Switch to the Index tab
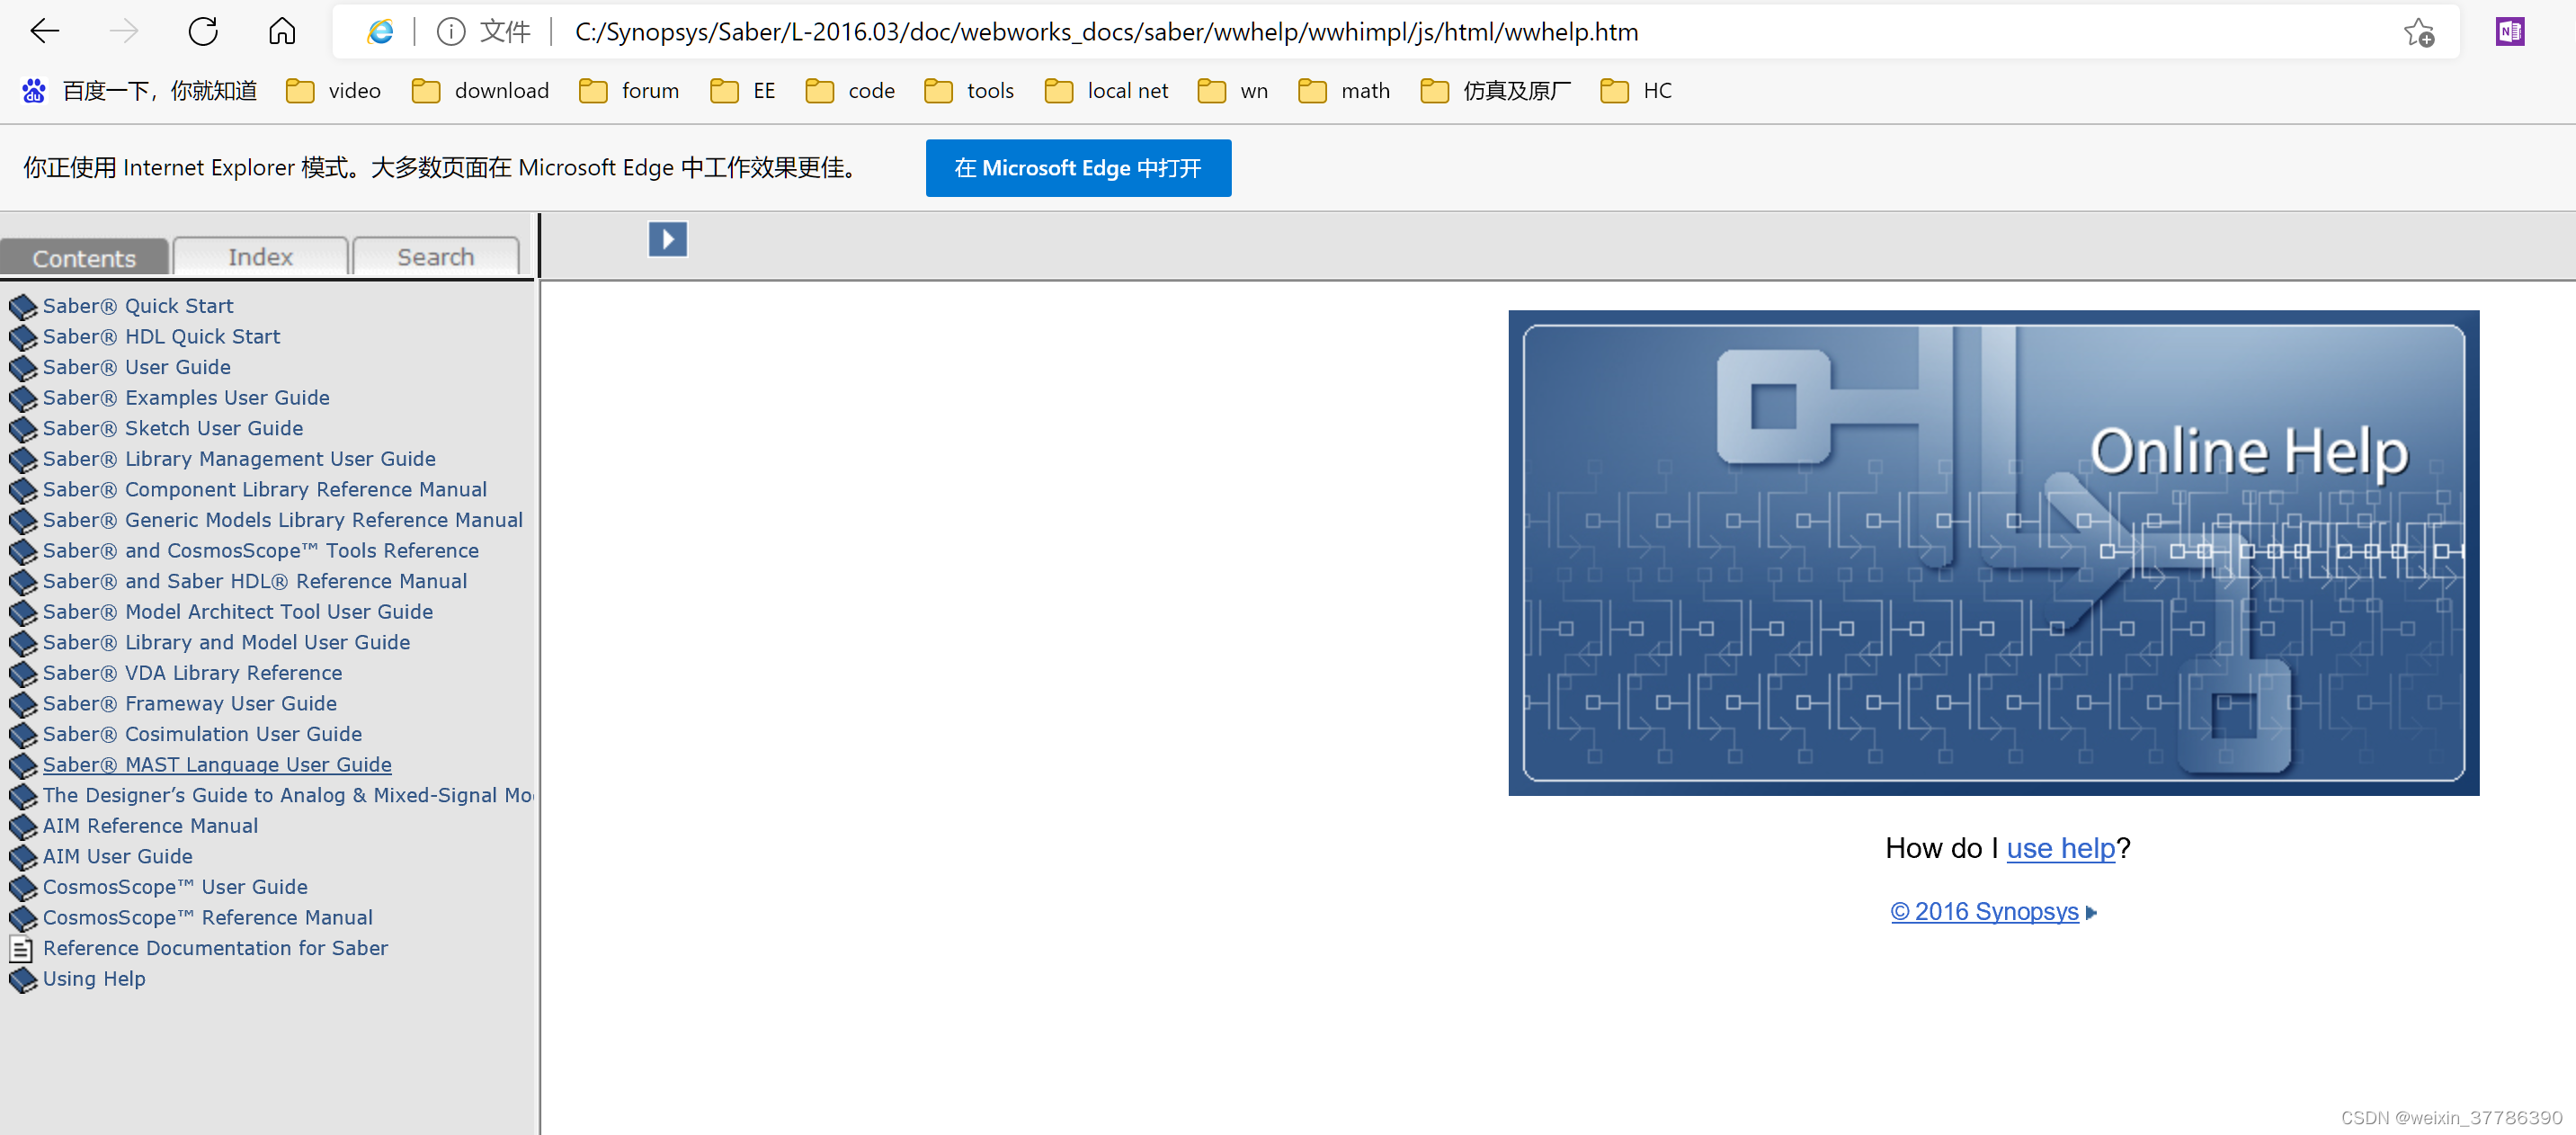The width and height of the screenshot is (2576, 1135). coord(260,257)
